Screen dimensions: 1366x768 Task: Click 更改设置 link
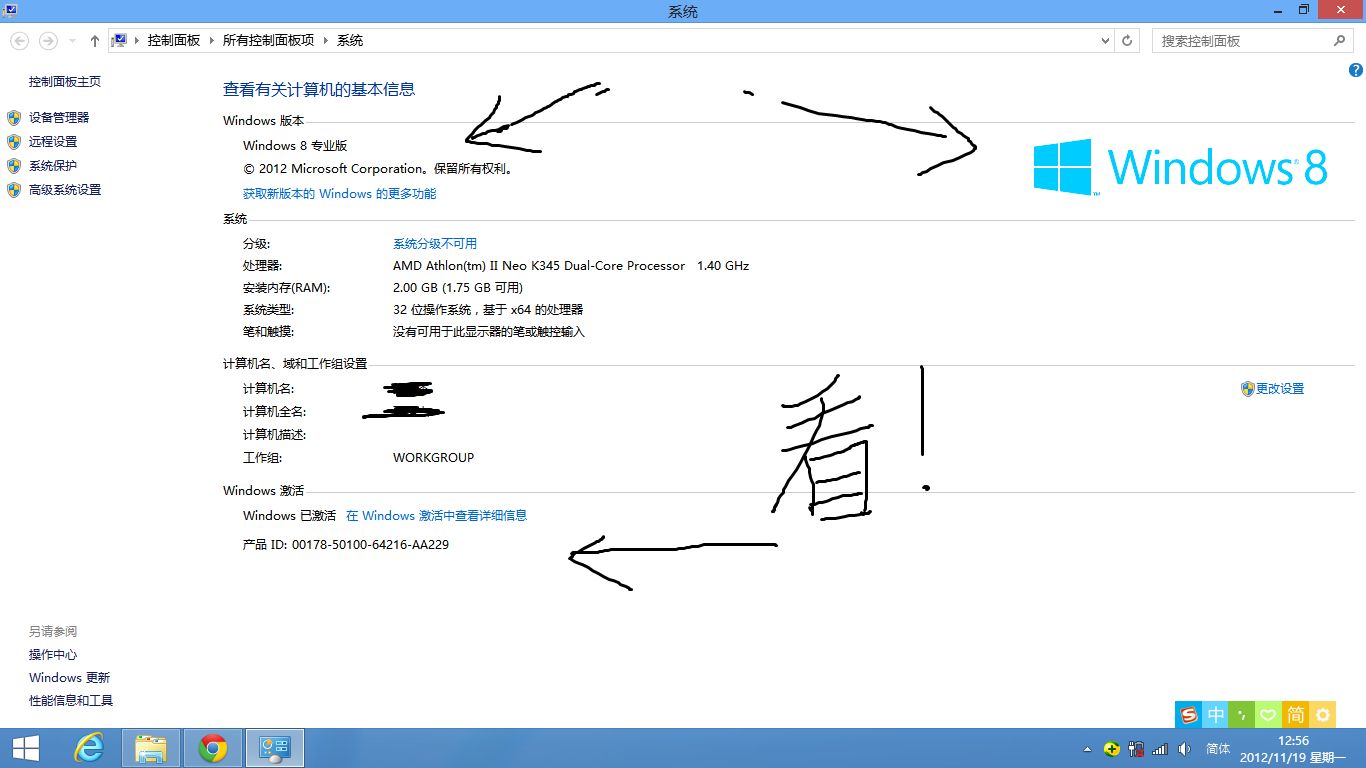[1280, 389]
